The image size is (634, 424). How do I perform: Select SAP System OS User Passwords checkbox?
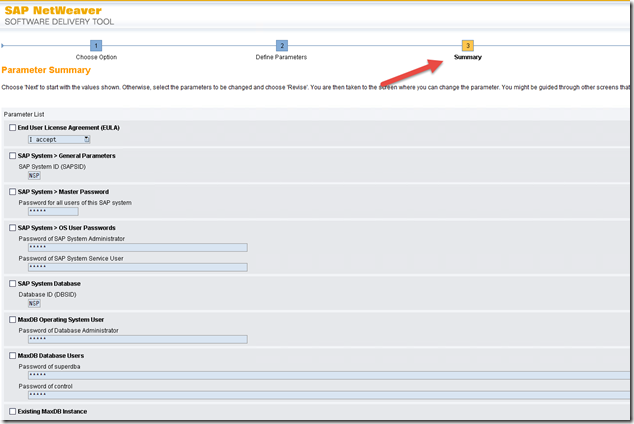pos(12,228)
